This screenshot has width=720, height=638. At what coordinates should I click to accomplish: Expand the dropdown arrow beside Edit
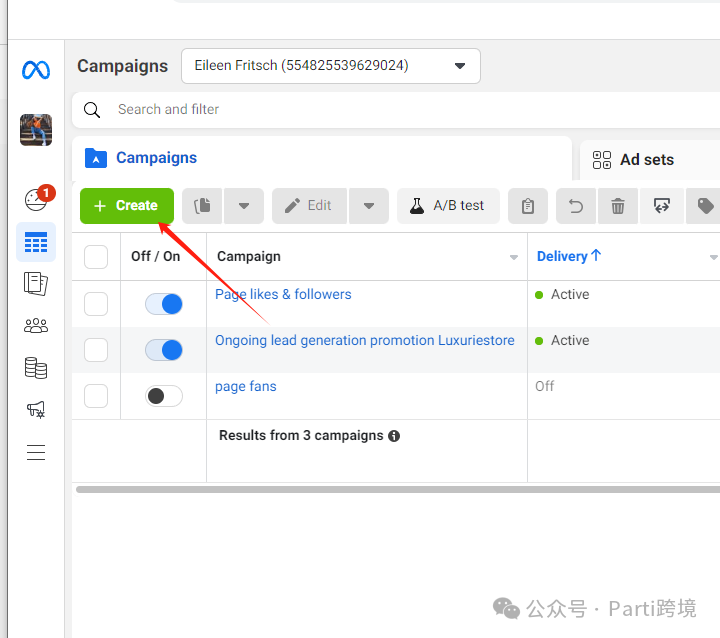(369, 206)
